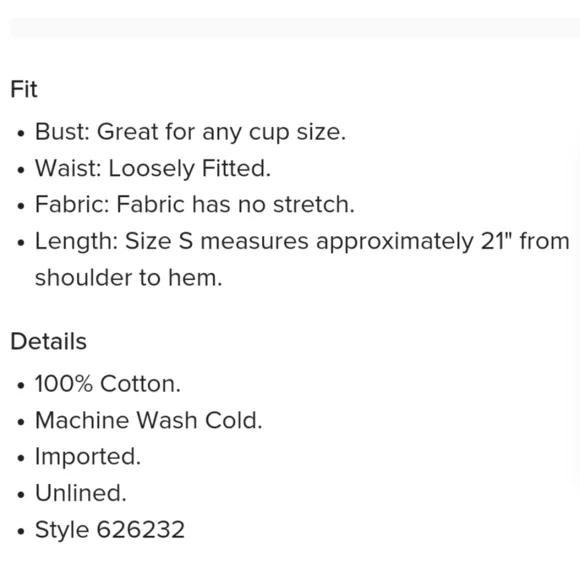Click the Fit section heading
The height and width of the screenshot is (580, 580).
pos(24,89)
